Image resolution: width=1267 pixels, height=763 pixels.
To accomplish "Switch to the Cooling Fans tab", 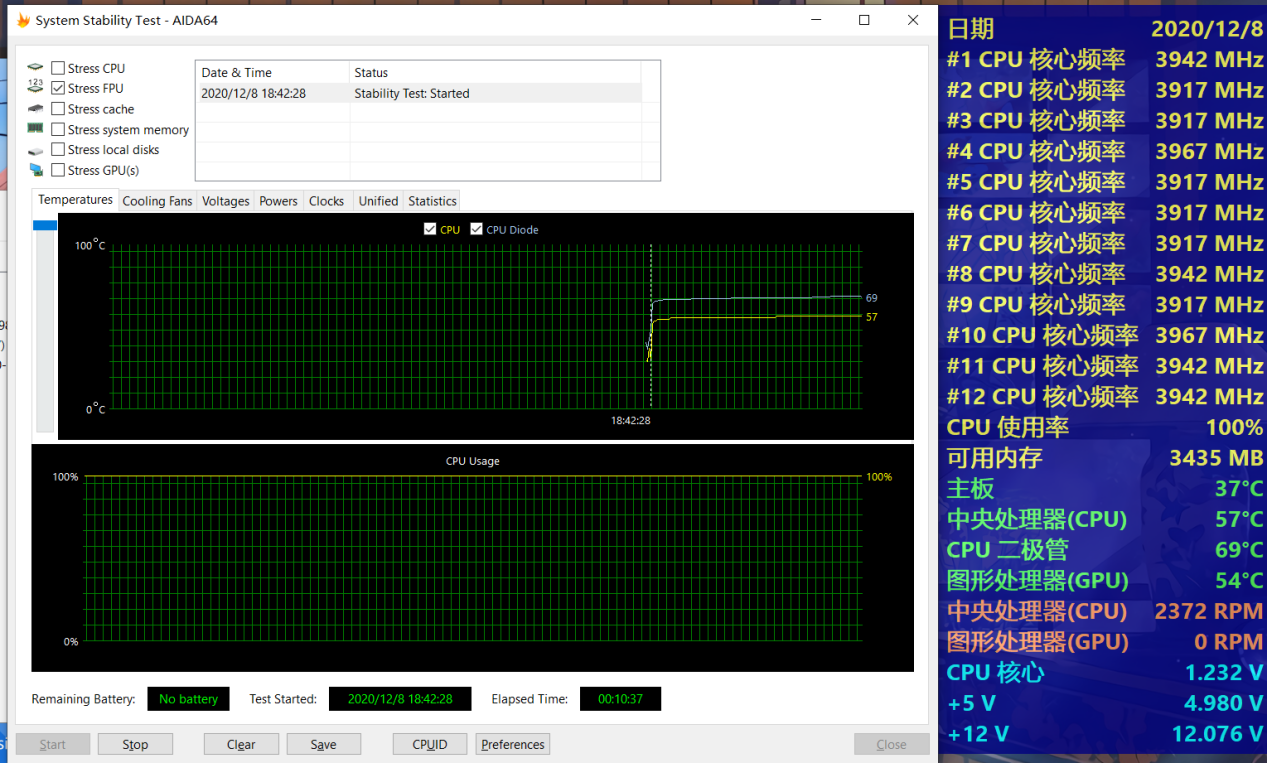I will (157, 201).
